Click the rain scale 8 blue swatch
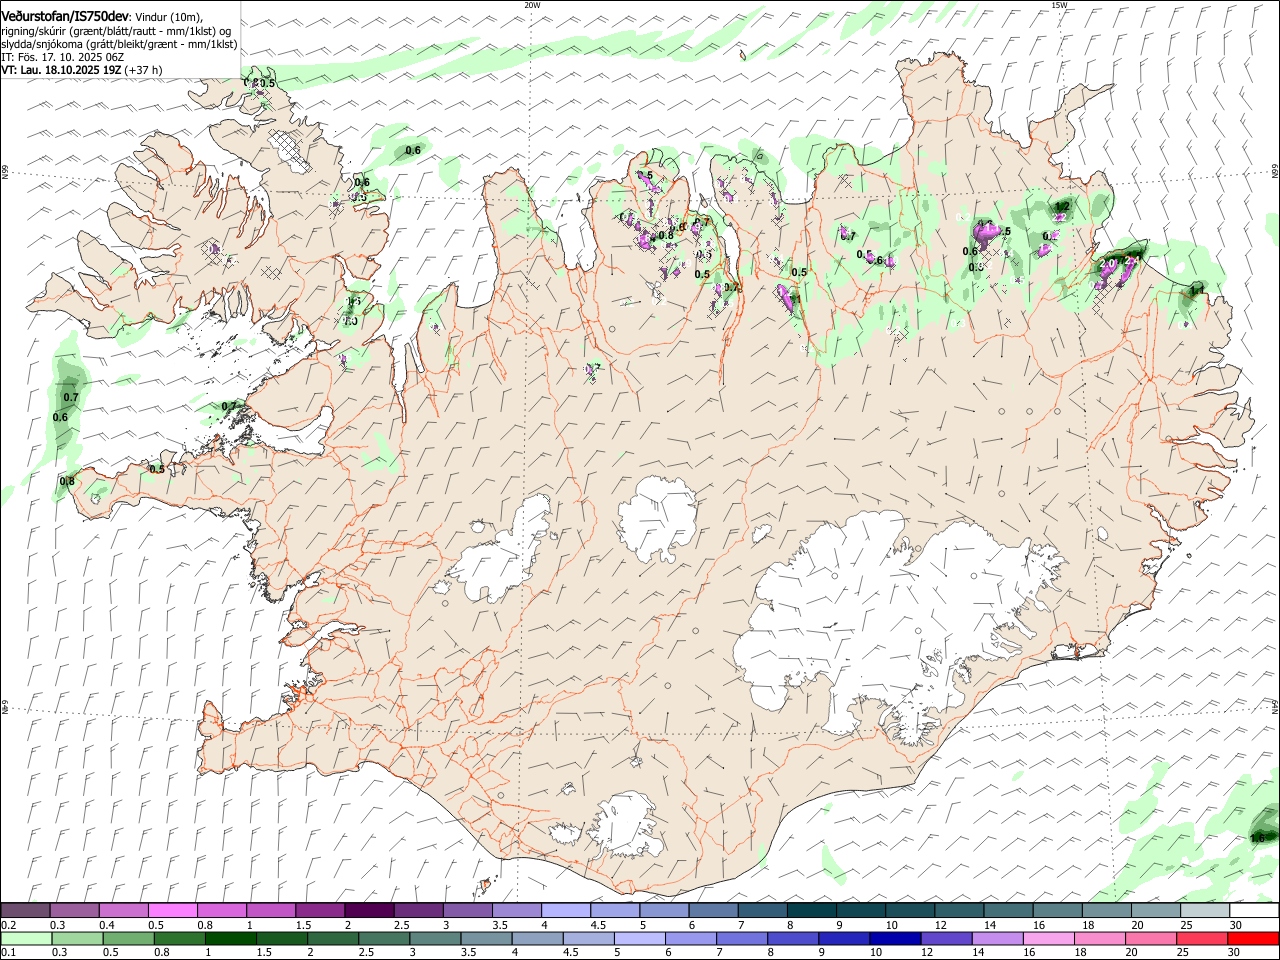The image size is (1280, 960). (x=792, y=938)
